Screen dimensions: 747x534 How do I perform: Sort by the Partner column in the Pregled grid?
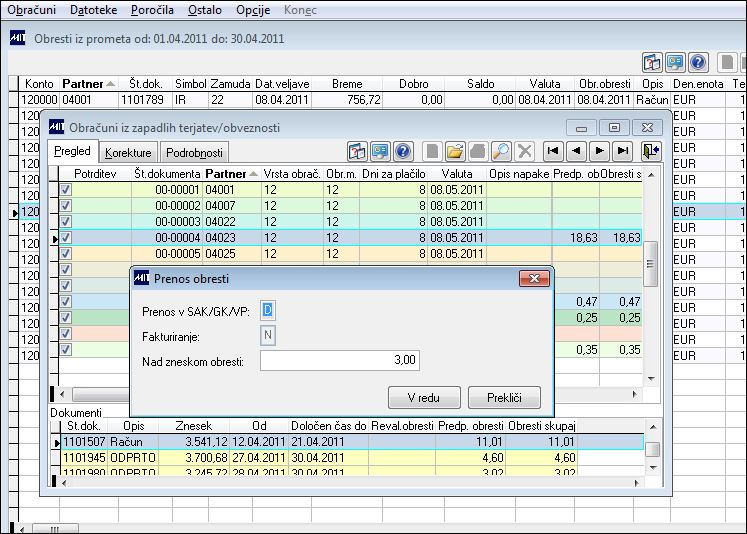226,173
